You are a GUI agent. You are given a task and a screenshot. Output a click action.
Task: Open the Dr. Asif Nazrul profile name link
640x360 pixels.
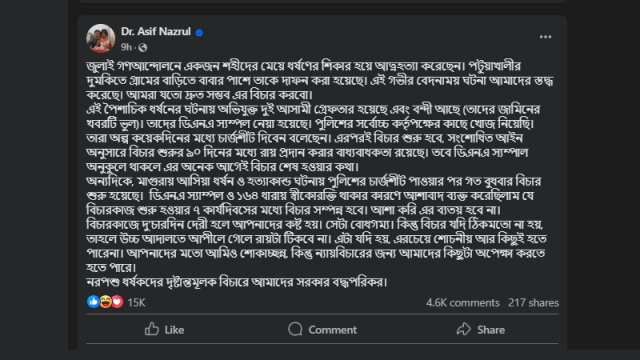[156, 31]
